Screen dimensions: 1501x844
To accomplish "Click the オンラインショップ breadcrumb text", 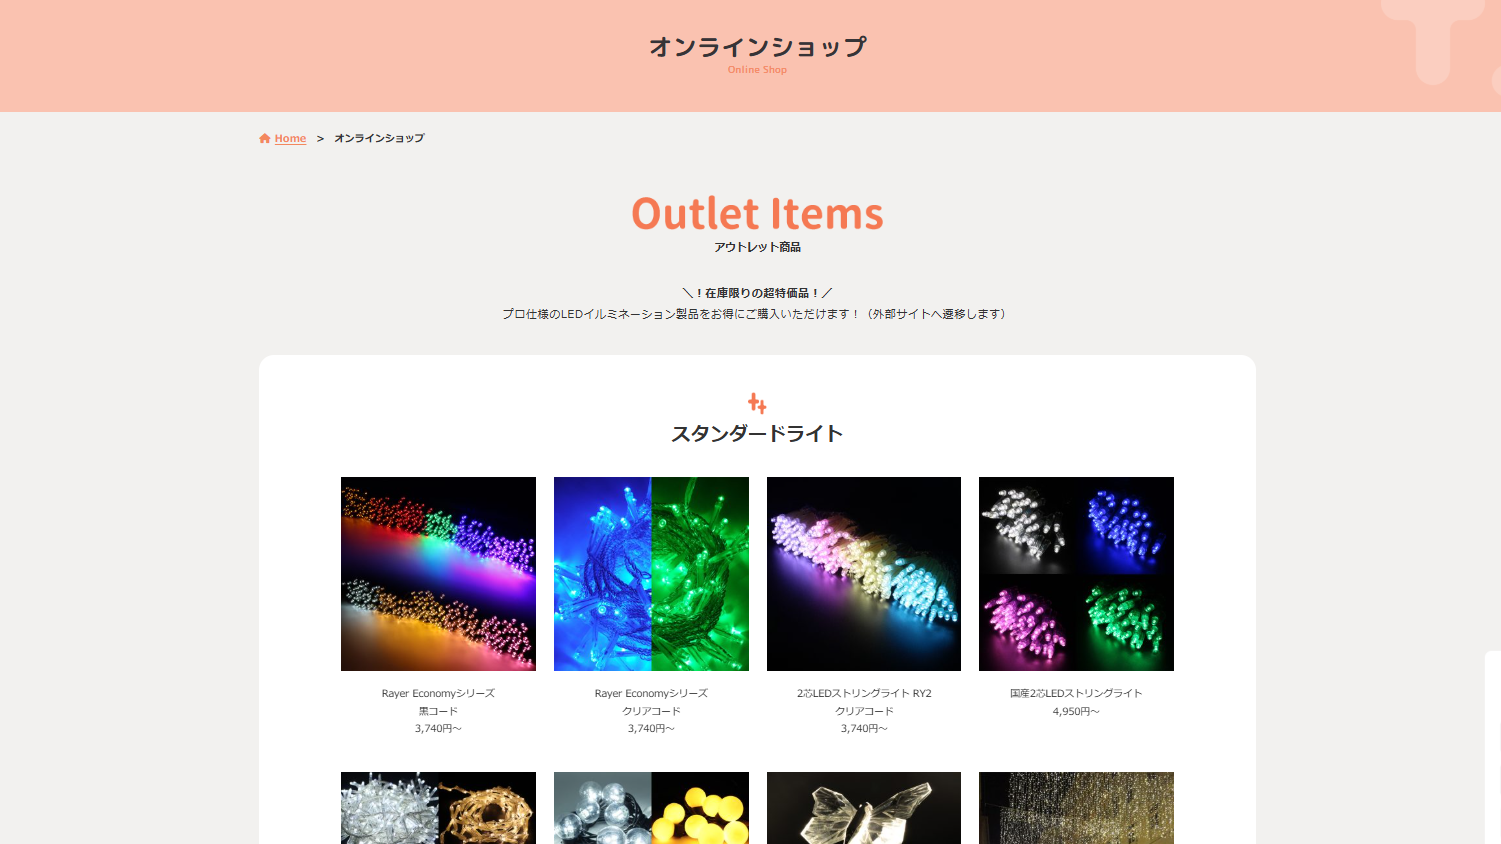I will click(379, 139).
